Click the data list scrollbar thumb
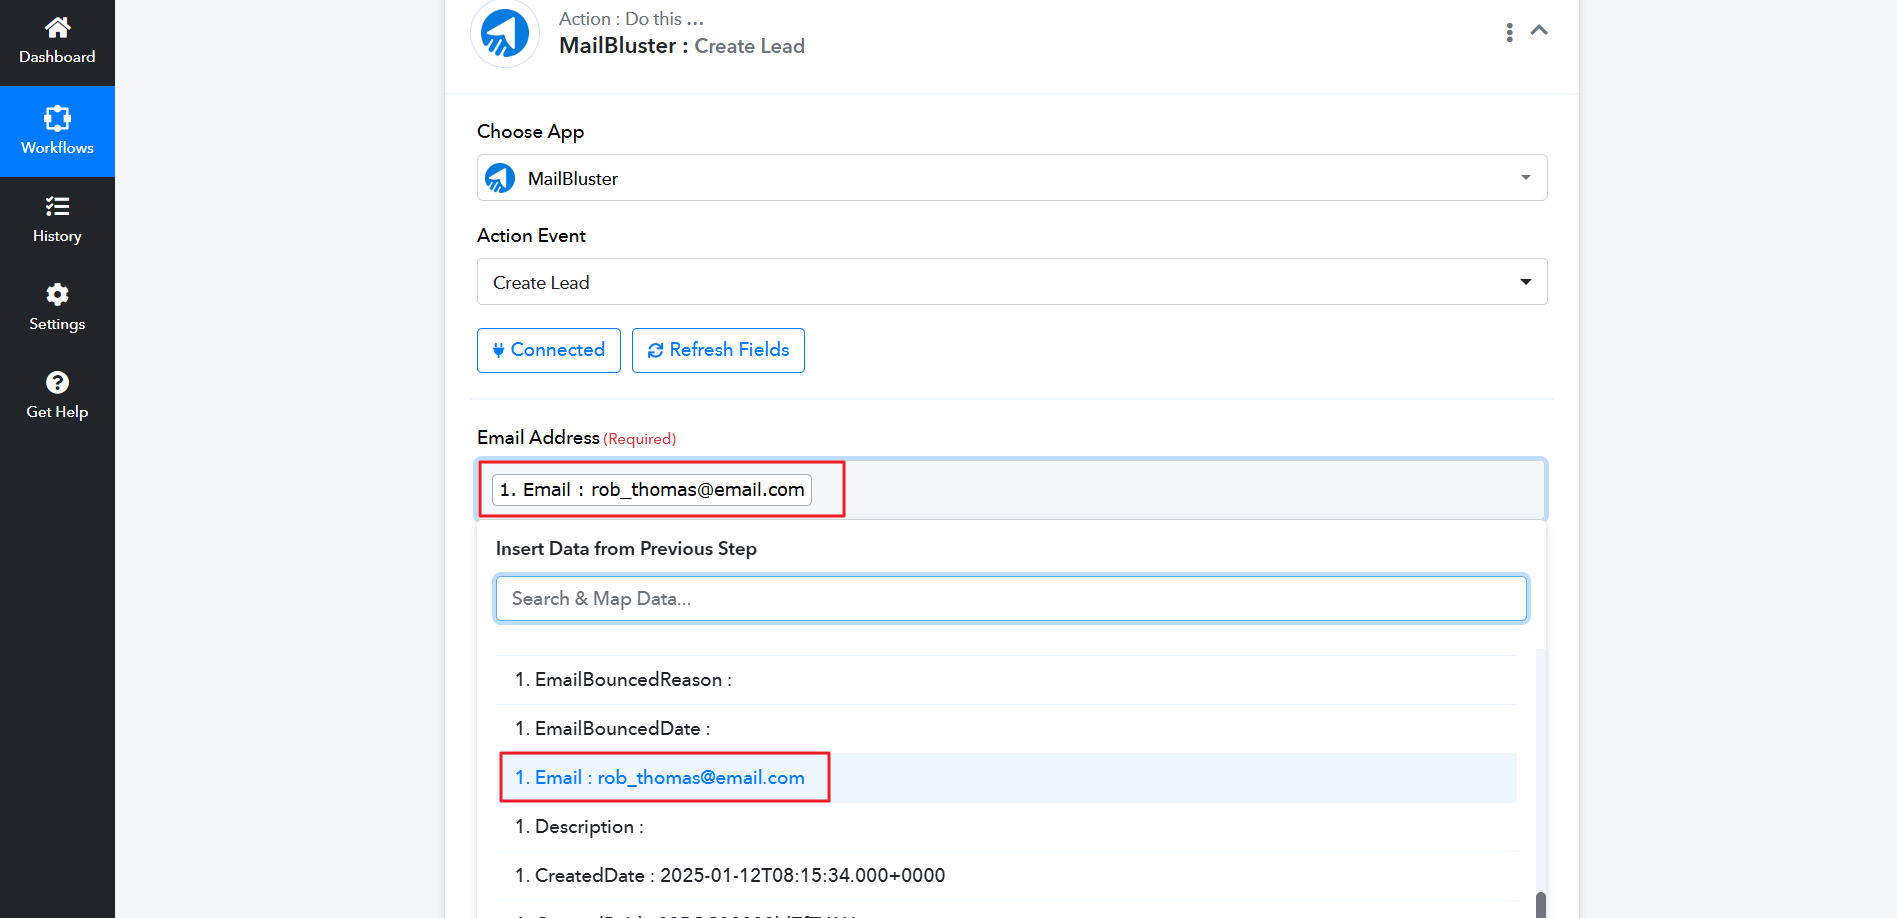Screen dimensions: 1897x918 1540,904
